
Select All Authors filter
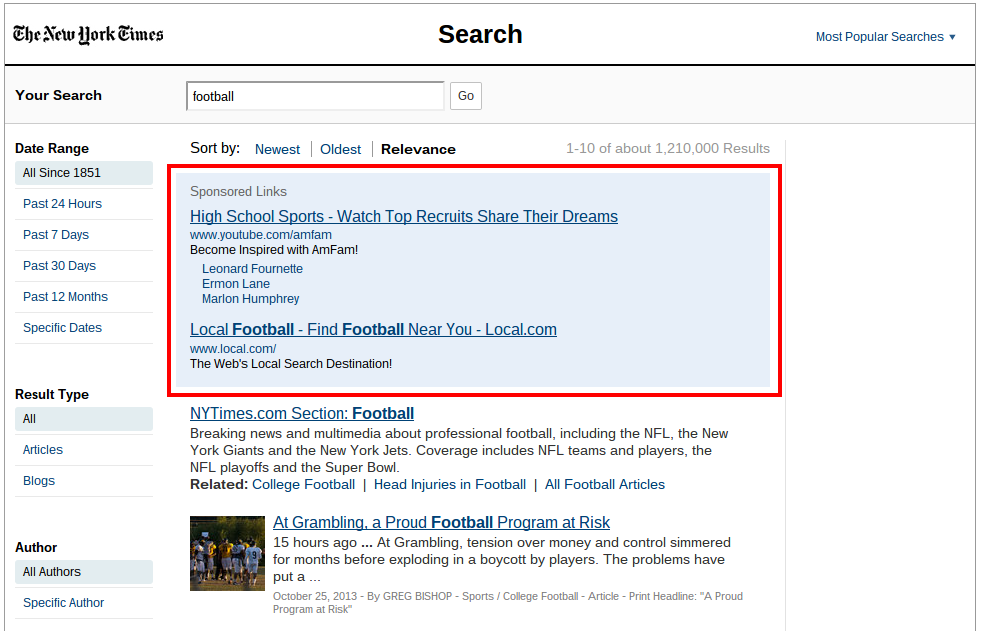pos(84,571)
